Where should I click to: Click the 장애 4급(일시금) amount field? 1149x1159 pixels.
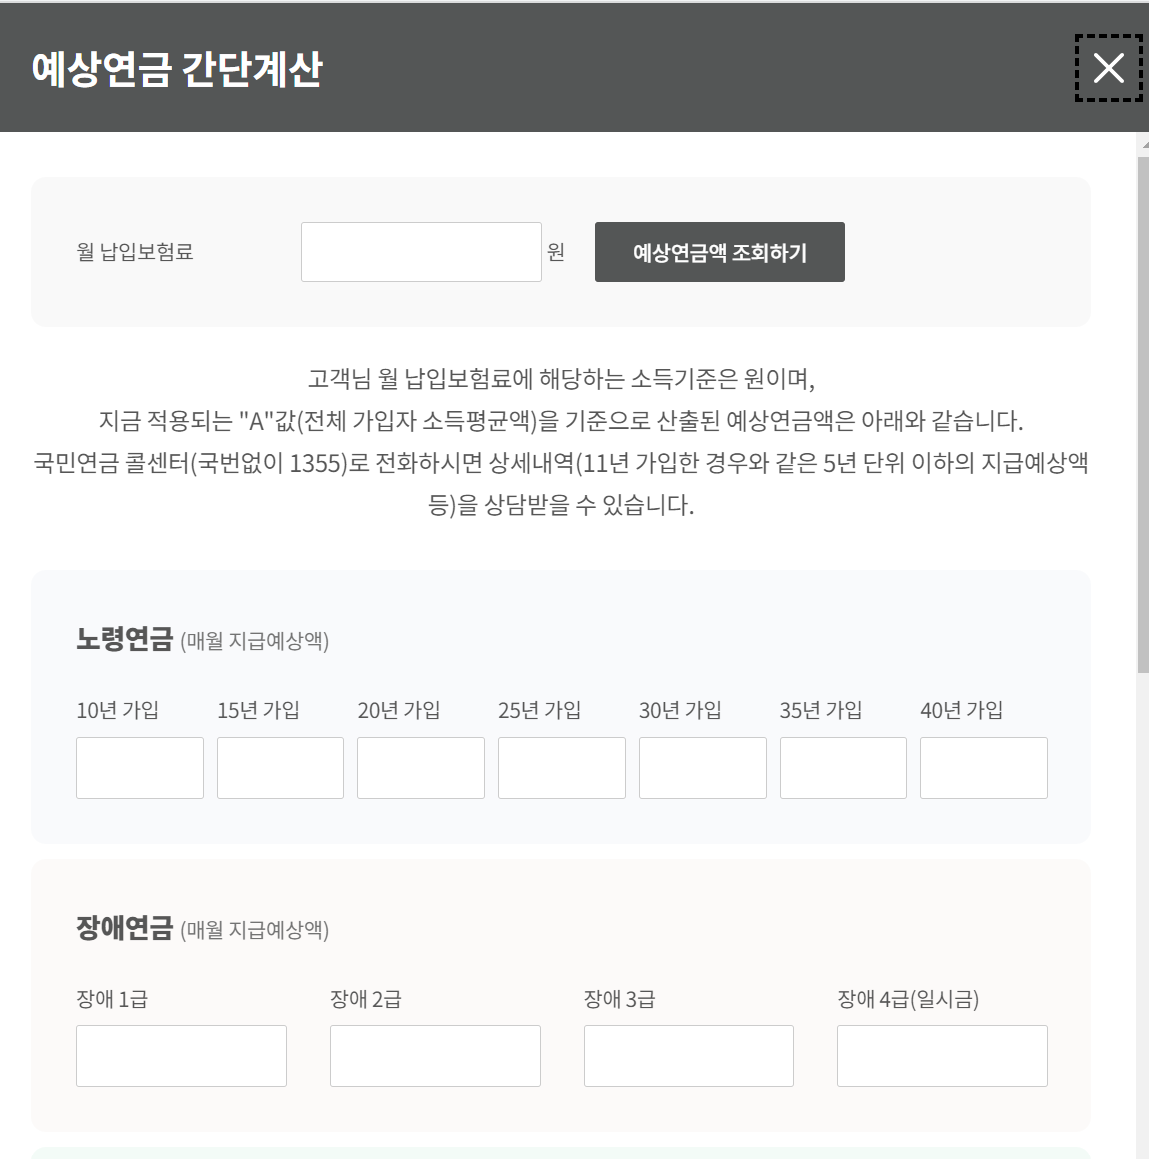pos(943,1056)
